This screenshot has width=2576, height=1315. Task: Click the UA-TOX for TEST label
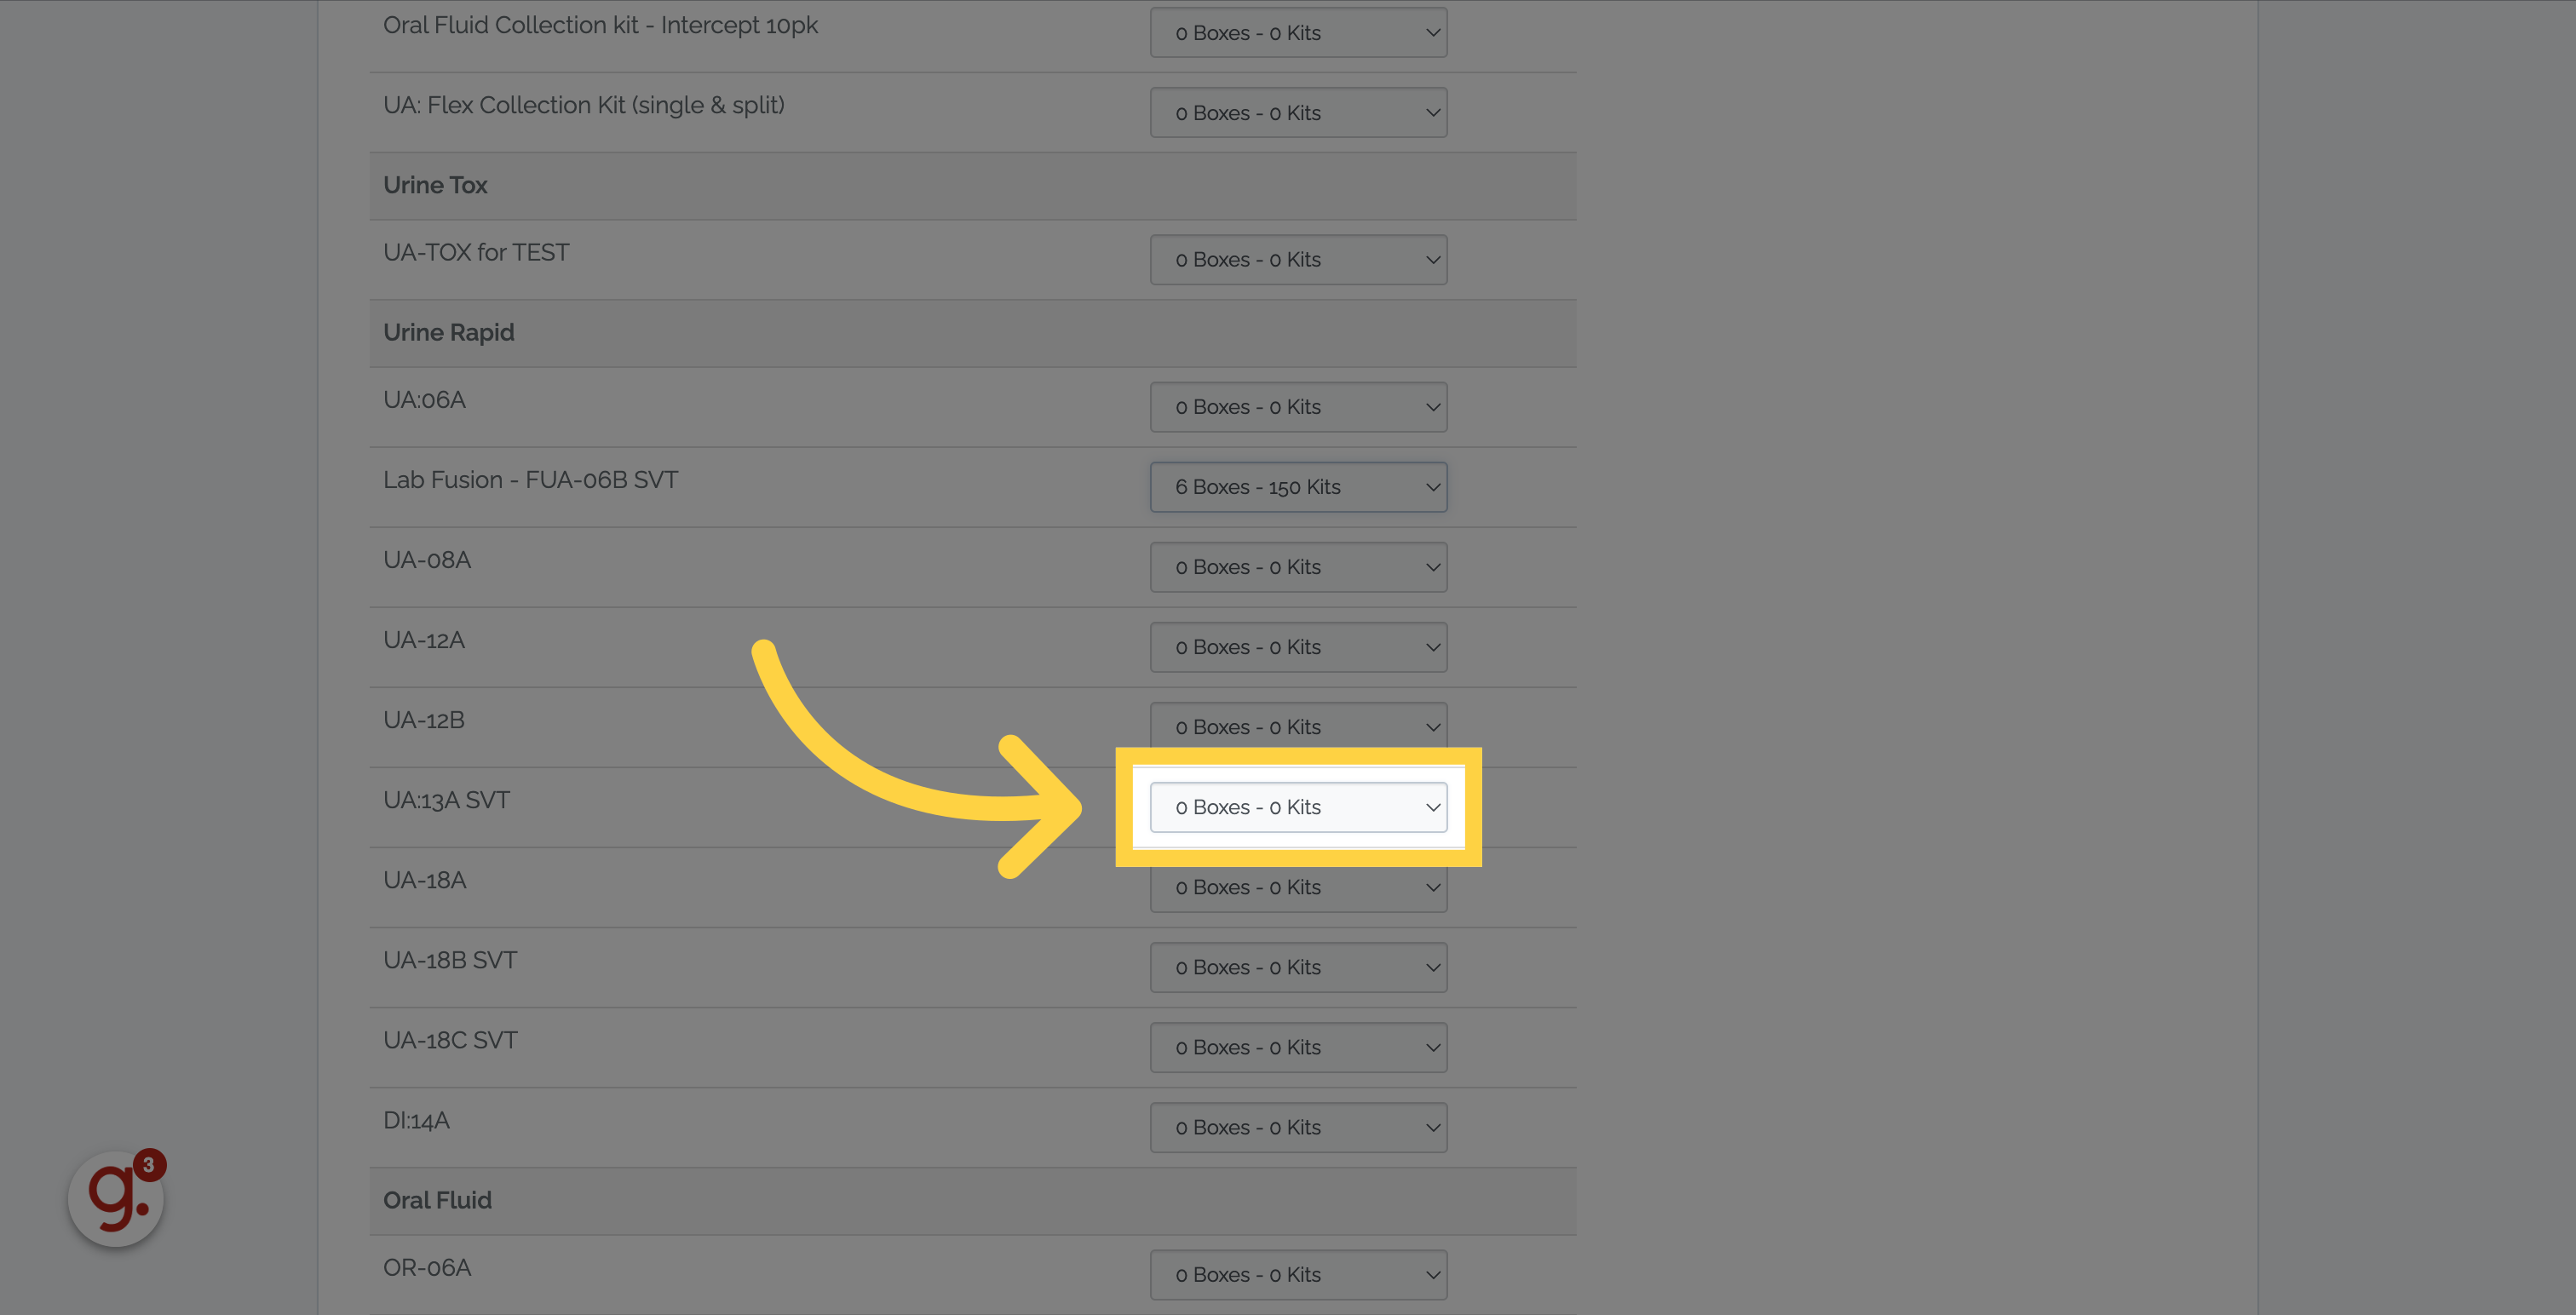pos(476,252)
